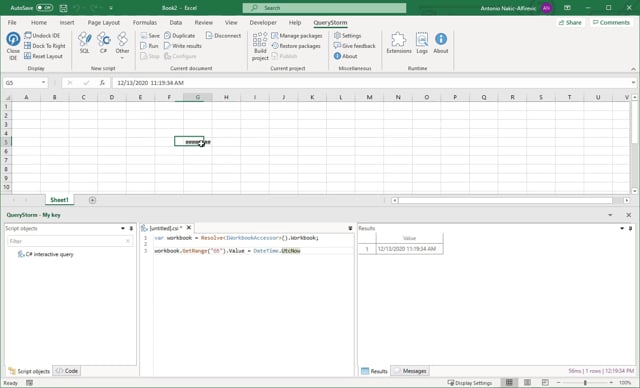Expand the formula bar
640x388 pixels.
click(633, 82)
